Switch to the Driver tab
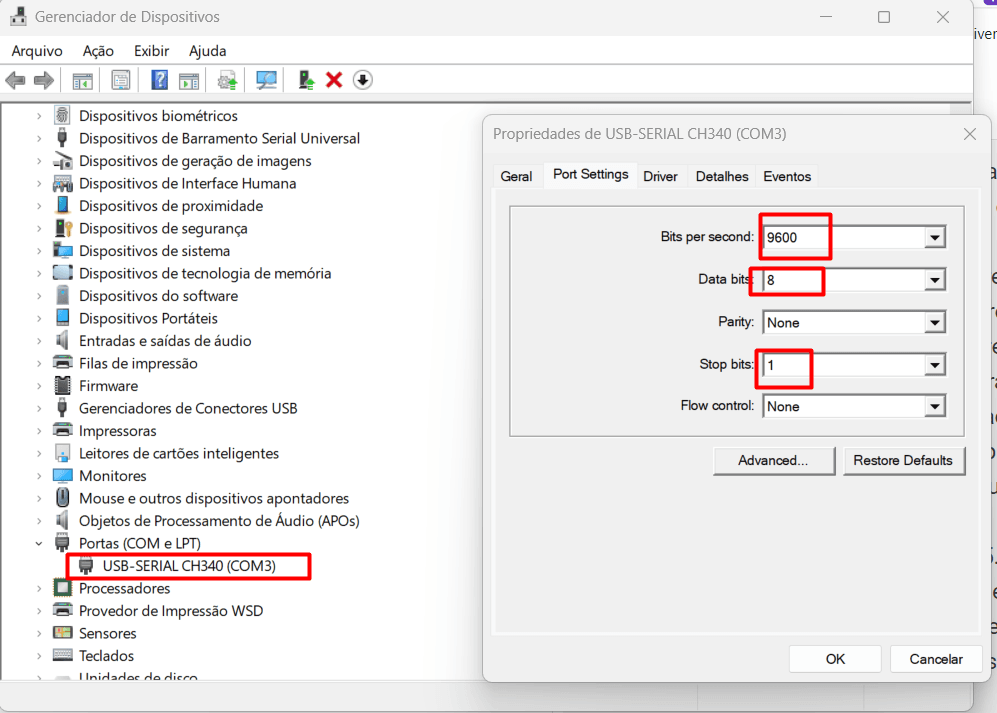Image resolution: width=997 pixels, height=713 pixels. (x=660, y=176)
